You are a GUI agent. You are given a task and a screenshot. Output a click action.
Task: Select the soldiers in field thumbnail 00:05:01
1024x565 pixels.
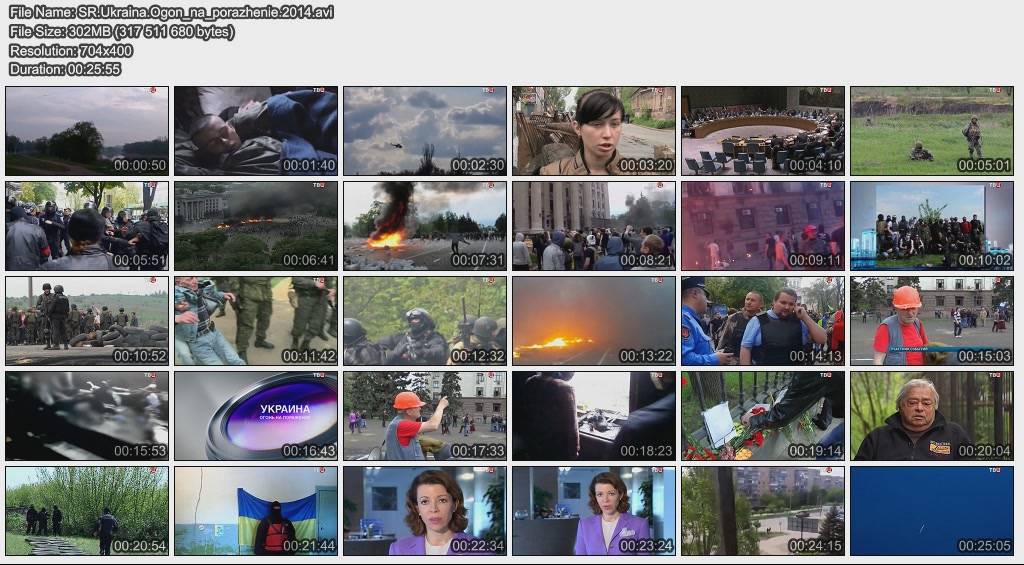tap(932, 131)
